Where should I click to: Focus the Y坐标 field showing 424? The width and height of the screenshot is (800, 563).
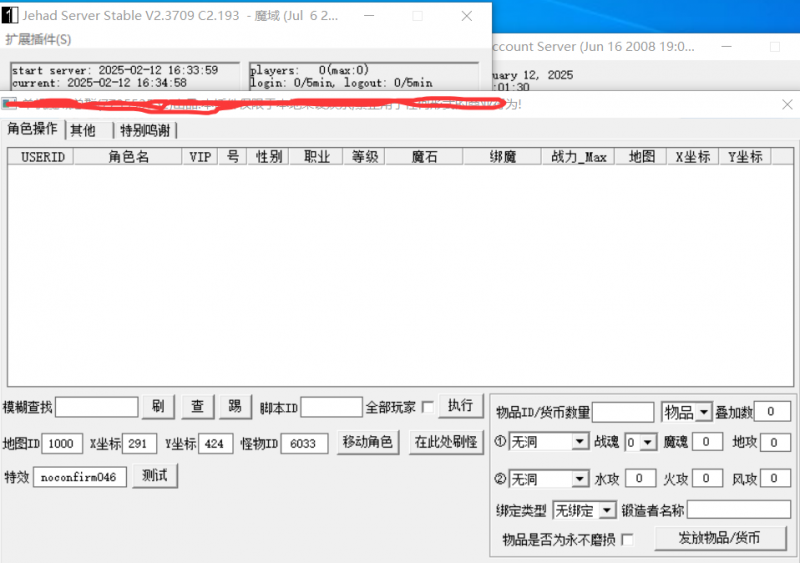[x=215, y=444]
